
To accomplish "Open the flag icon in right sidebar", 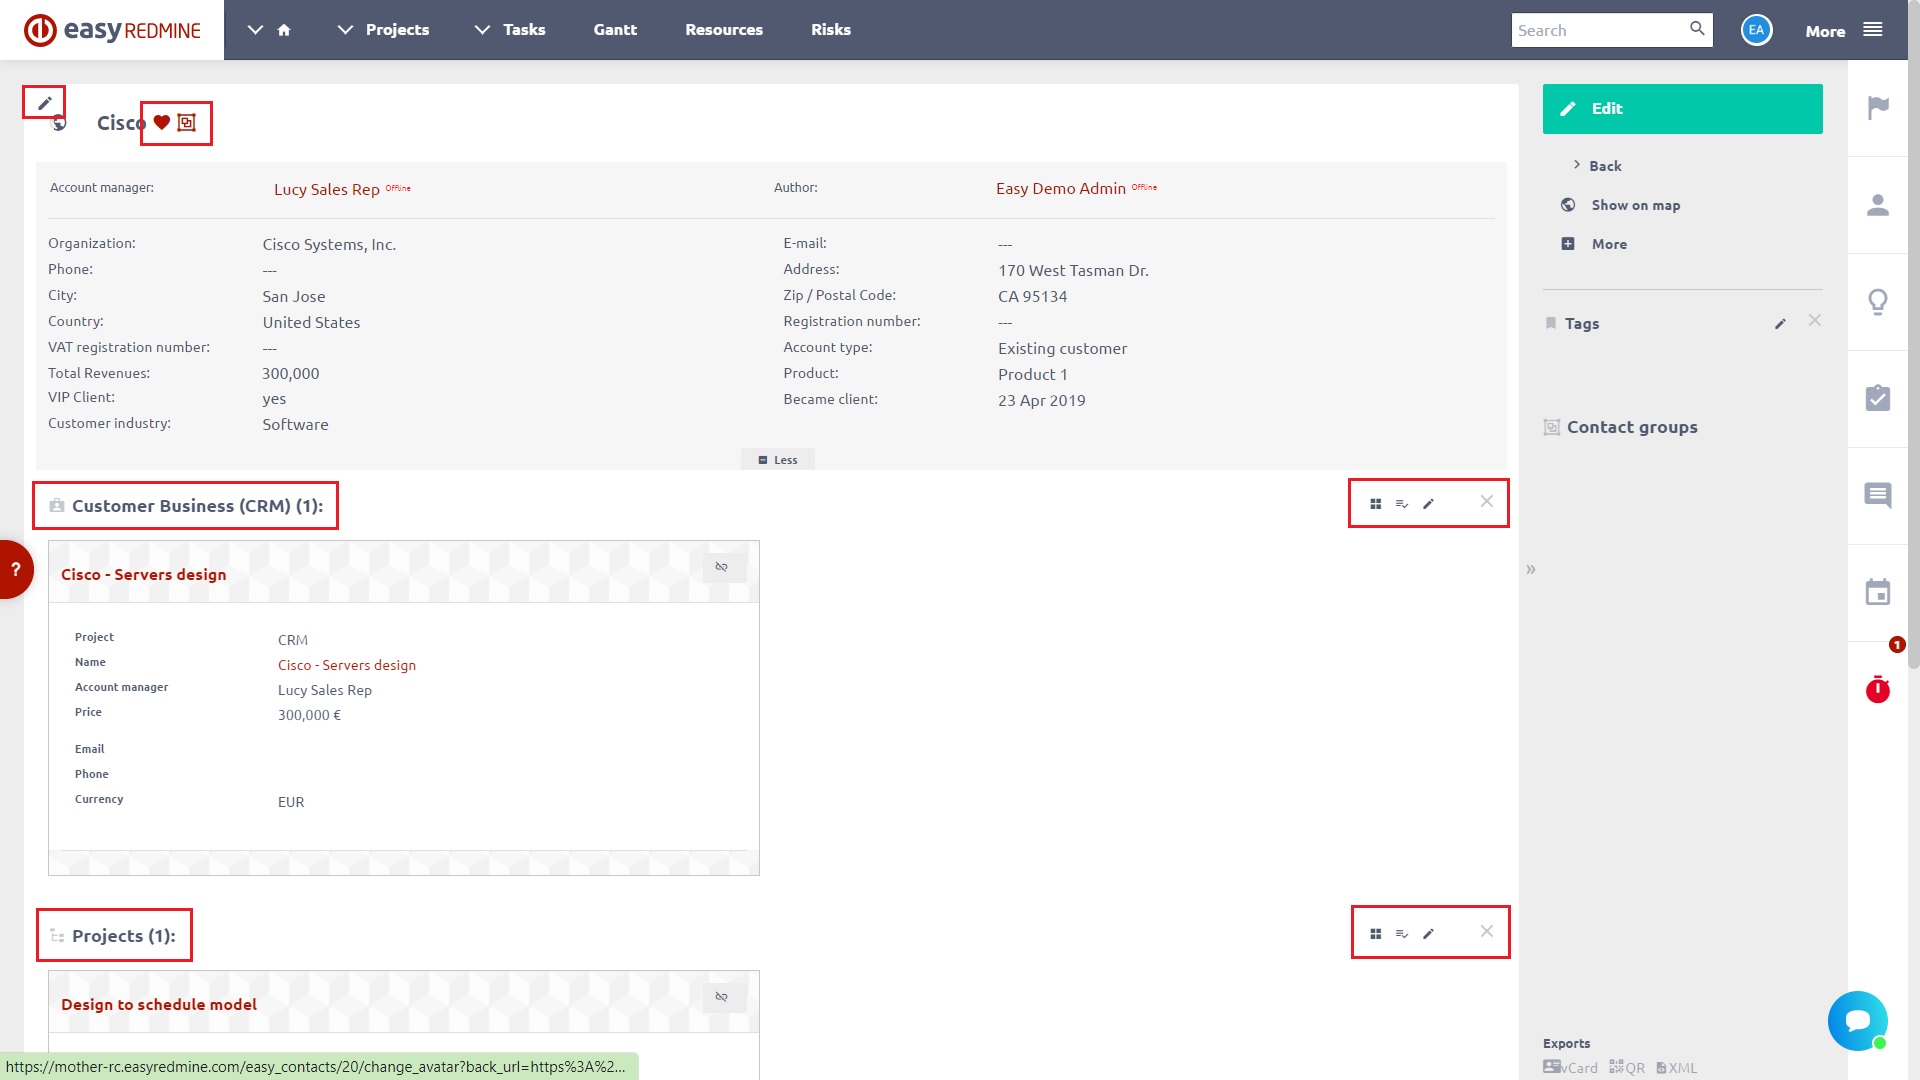I will coord(1878,107).
